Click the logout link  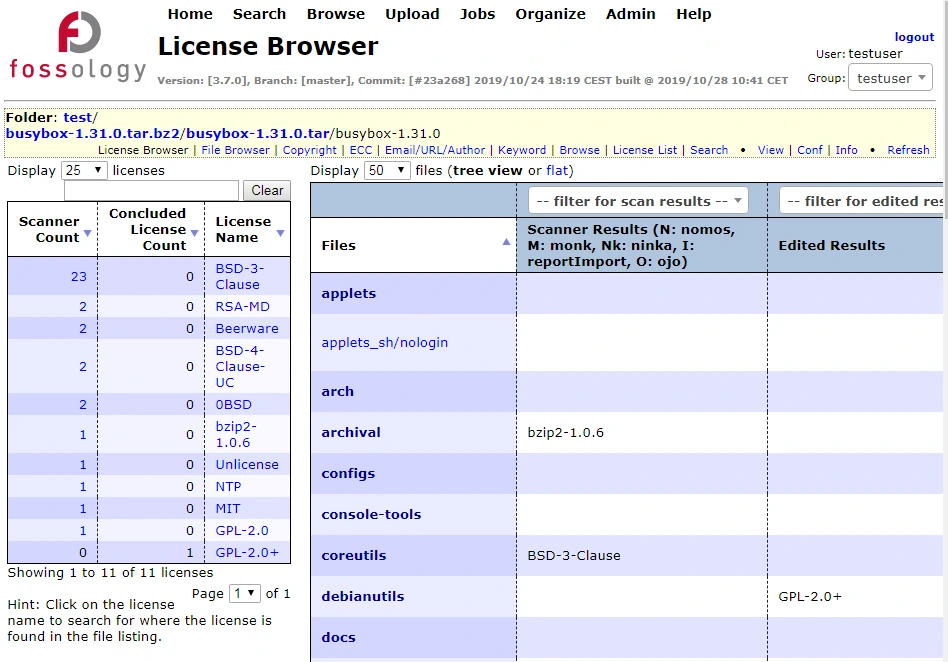click(x=914, y=37)
